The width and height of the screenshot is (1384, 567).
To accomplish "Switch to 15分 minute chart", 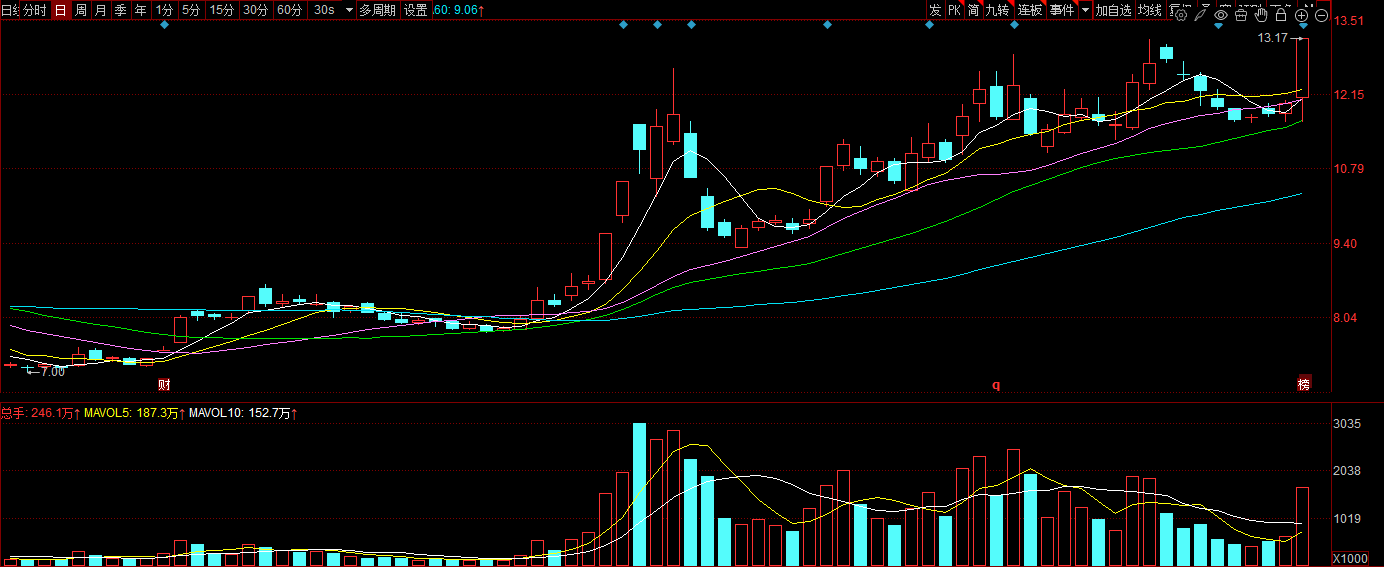I will point(222,10).
